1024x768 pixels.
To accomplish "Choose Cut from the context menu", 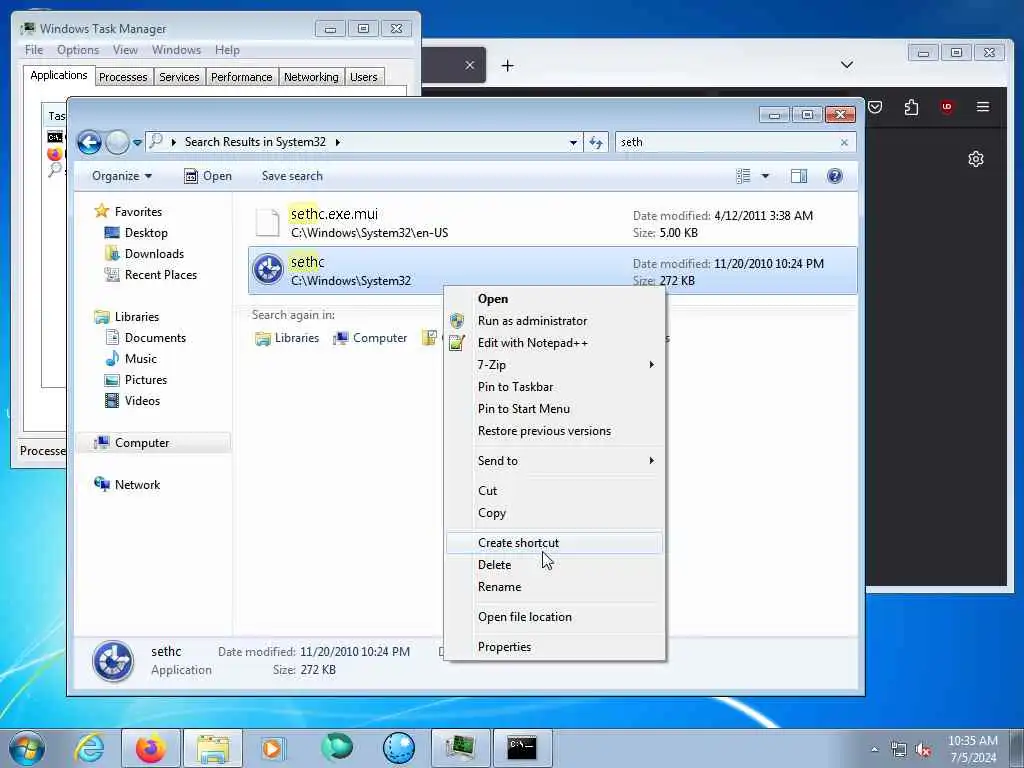I will click(x=554, y=490).
